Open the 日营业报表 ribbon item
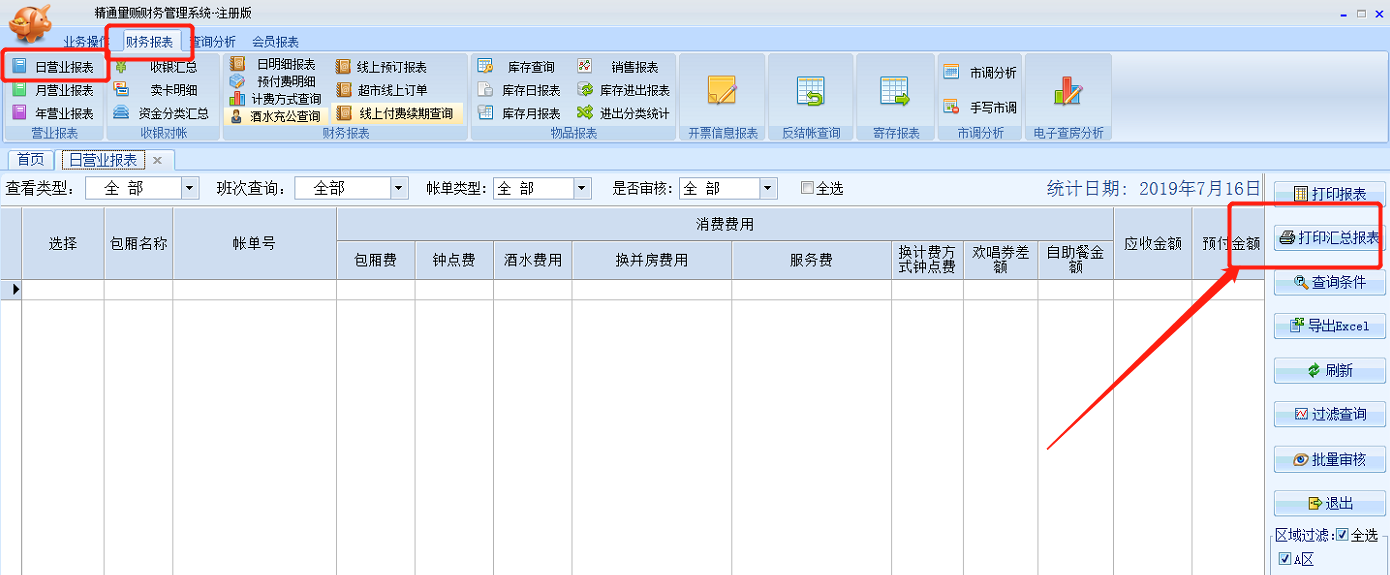 click(54, 67)
